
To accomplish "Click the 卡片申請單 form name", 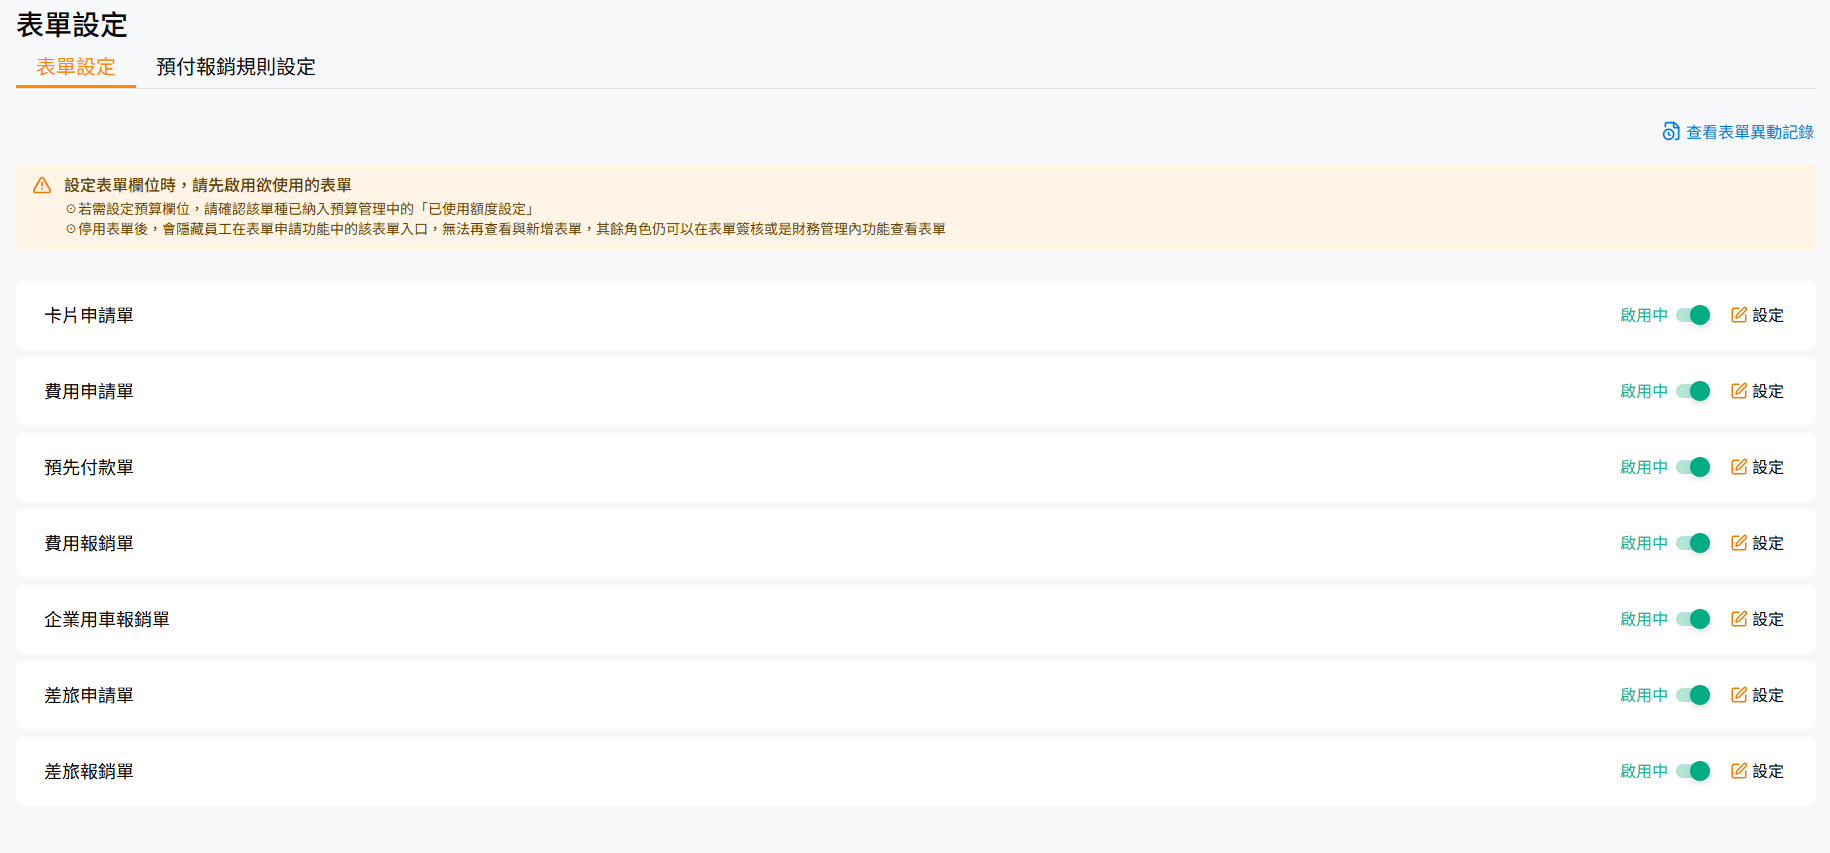I will (x=89, y=315).
